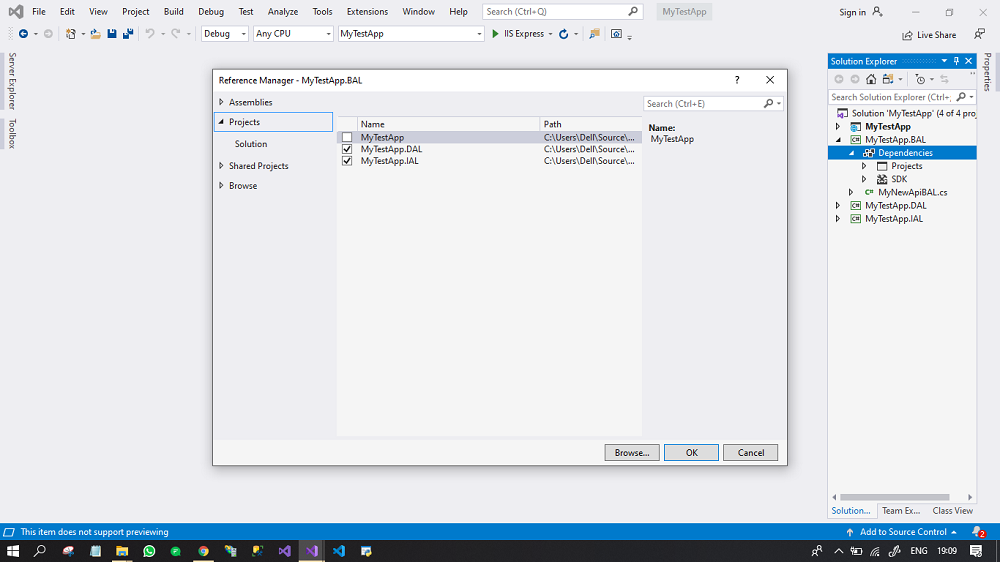The width and height of the screenshot is (1000, 562).
Task: Open Server Explorer side tab
Action: point(12,82)
